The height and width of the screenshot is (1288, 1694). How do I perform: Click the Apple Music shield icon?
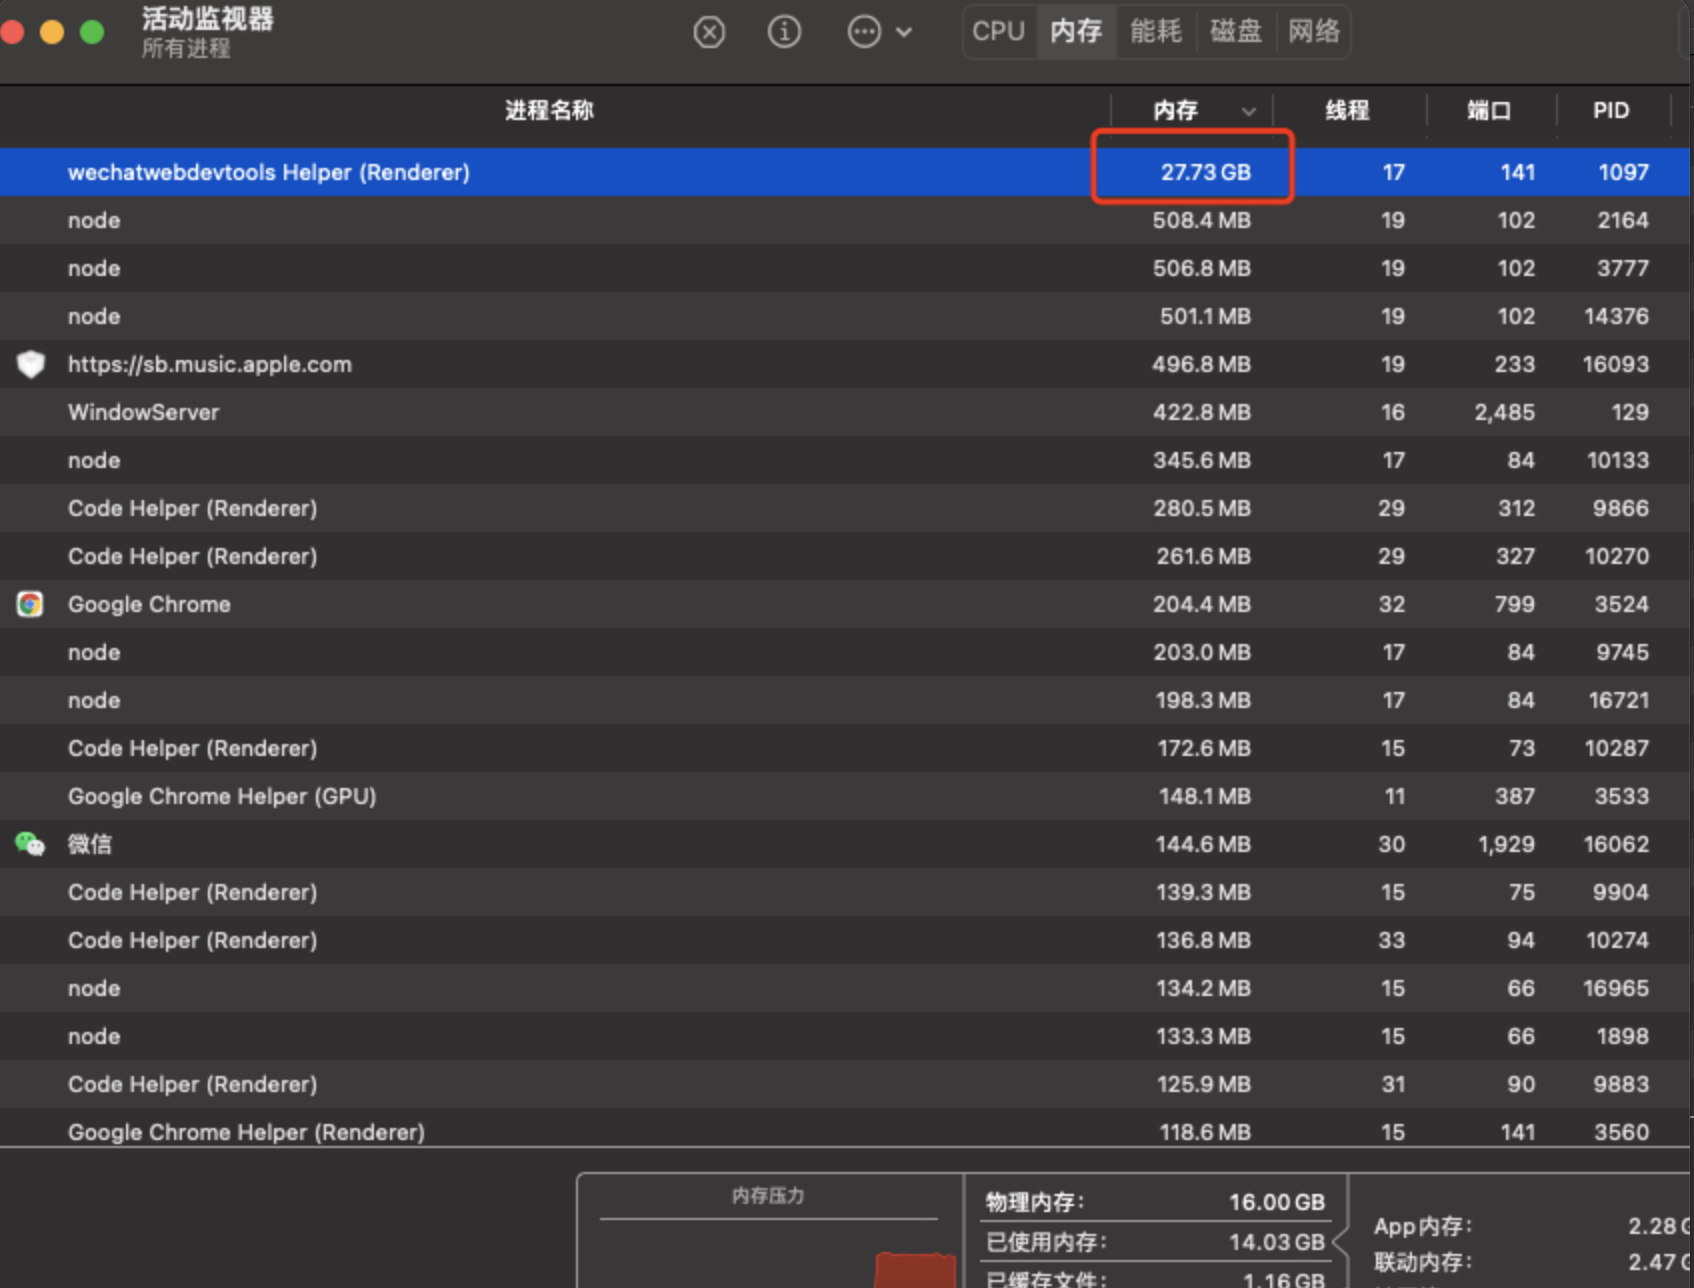click(31, 364)
